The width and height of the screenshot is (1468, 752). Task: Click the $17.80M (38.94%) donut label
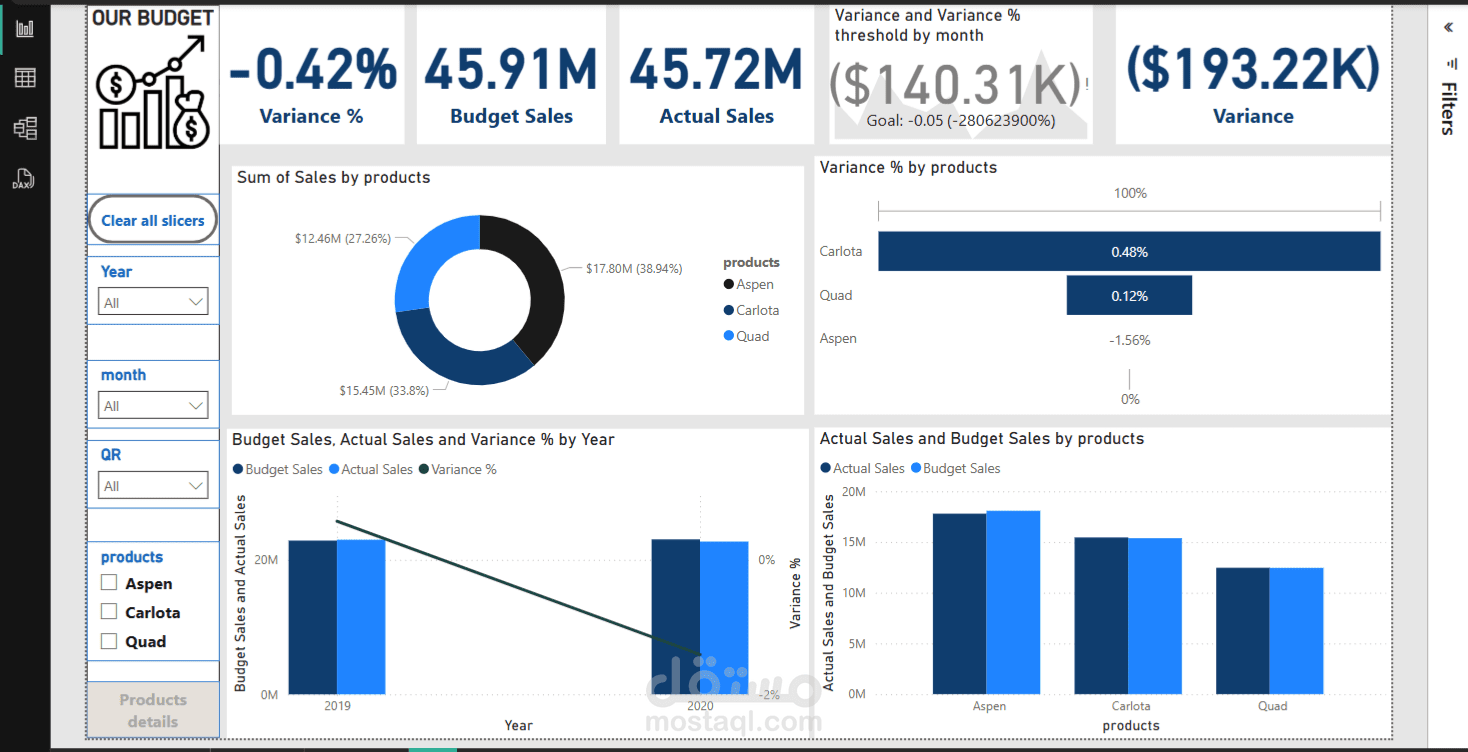point(634,269)
